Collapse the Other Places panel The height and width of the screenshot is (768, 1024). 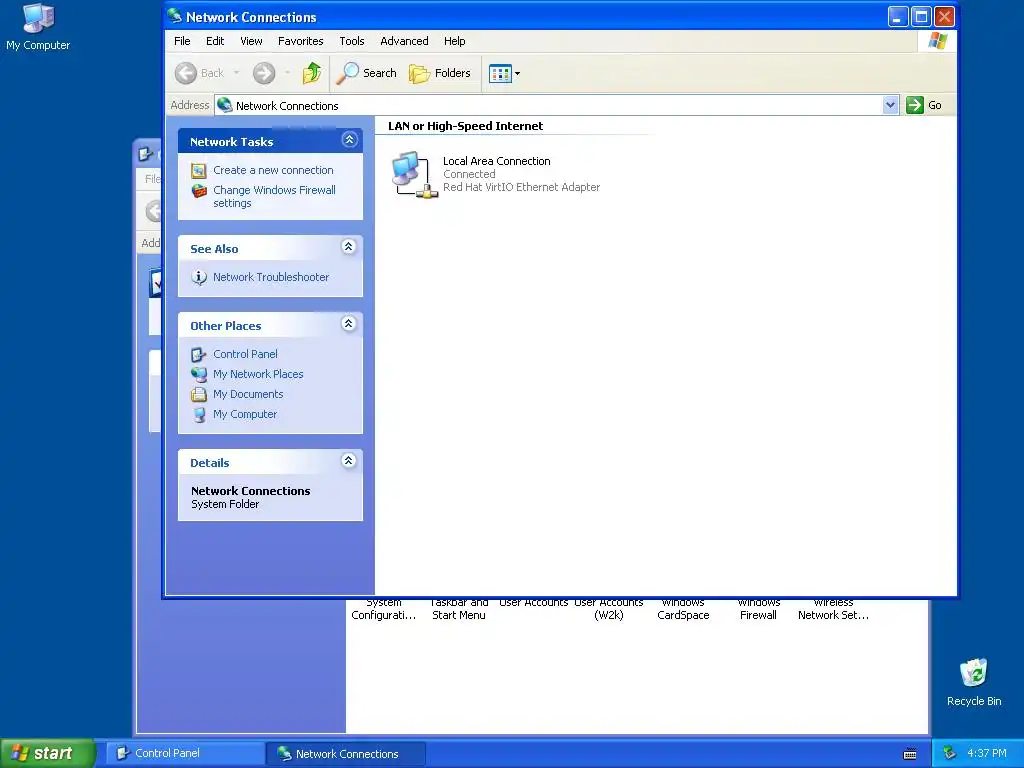(349, 323)
